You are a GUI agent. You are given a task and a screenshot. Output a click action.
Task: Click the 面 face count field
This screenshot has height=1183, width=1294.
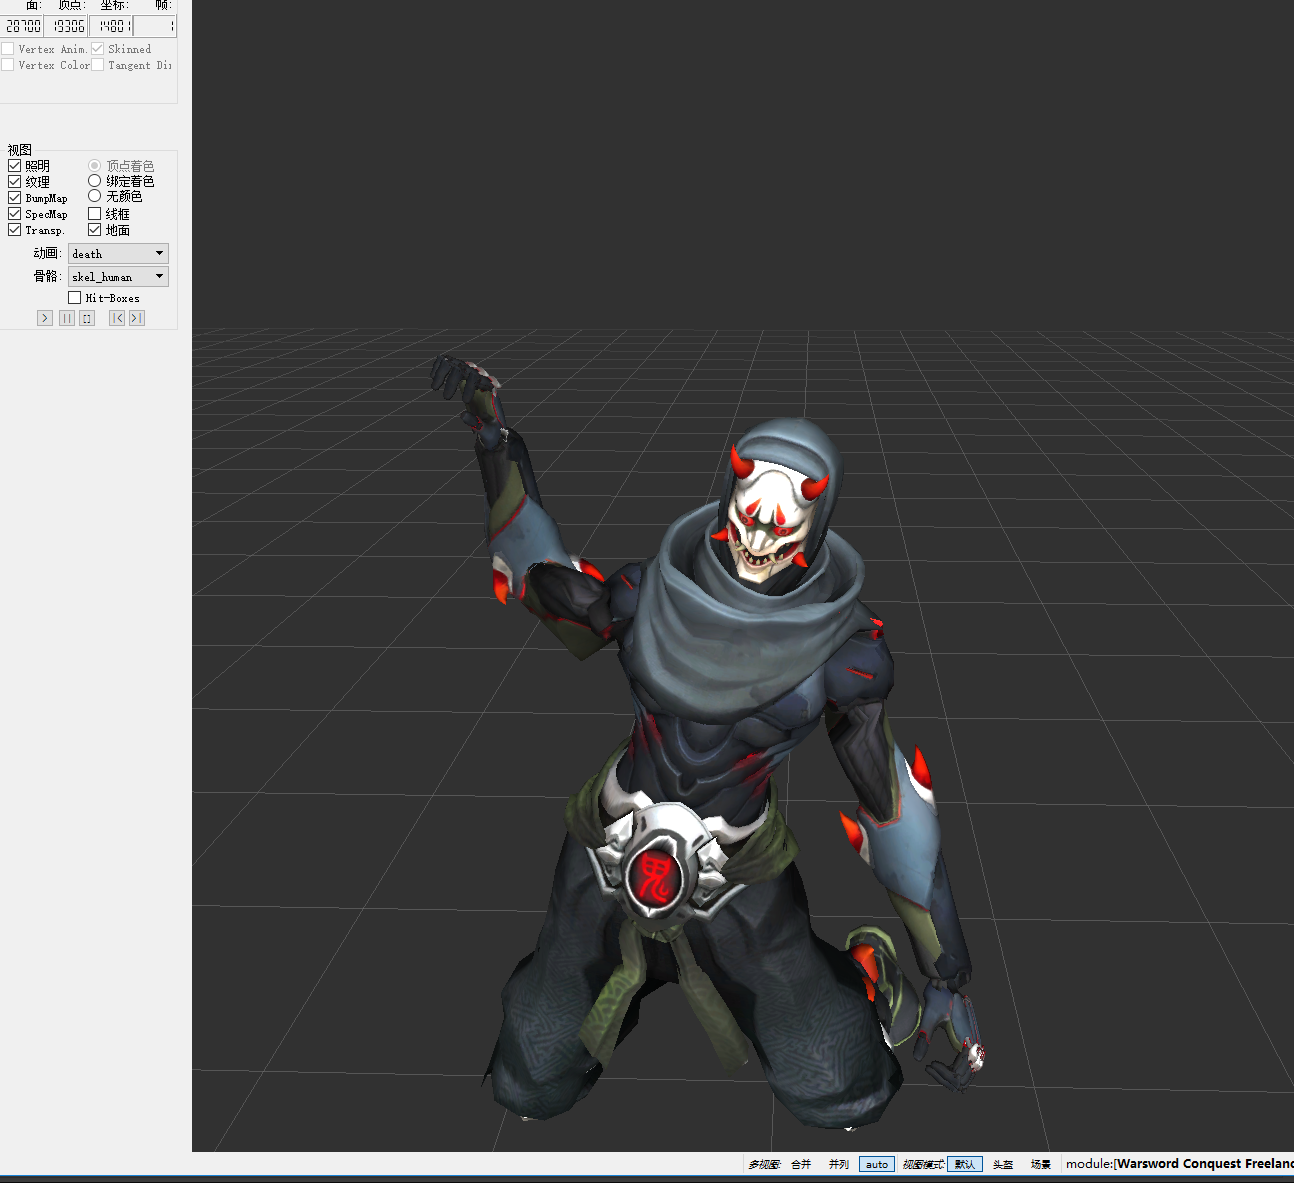[22, 26]
